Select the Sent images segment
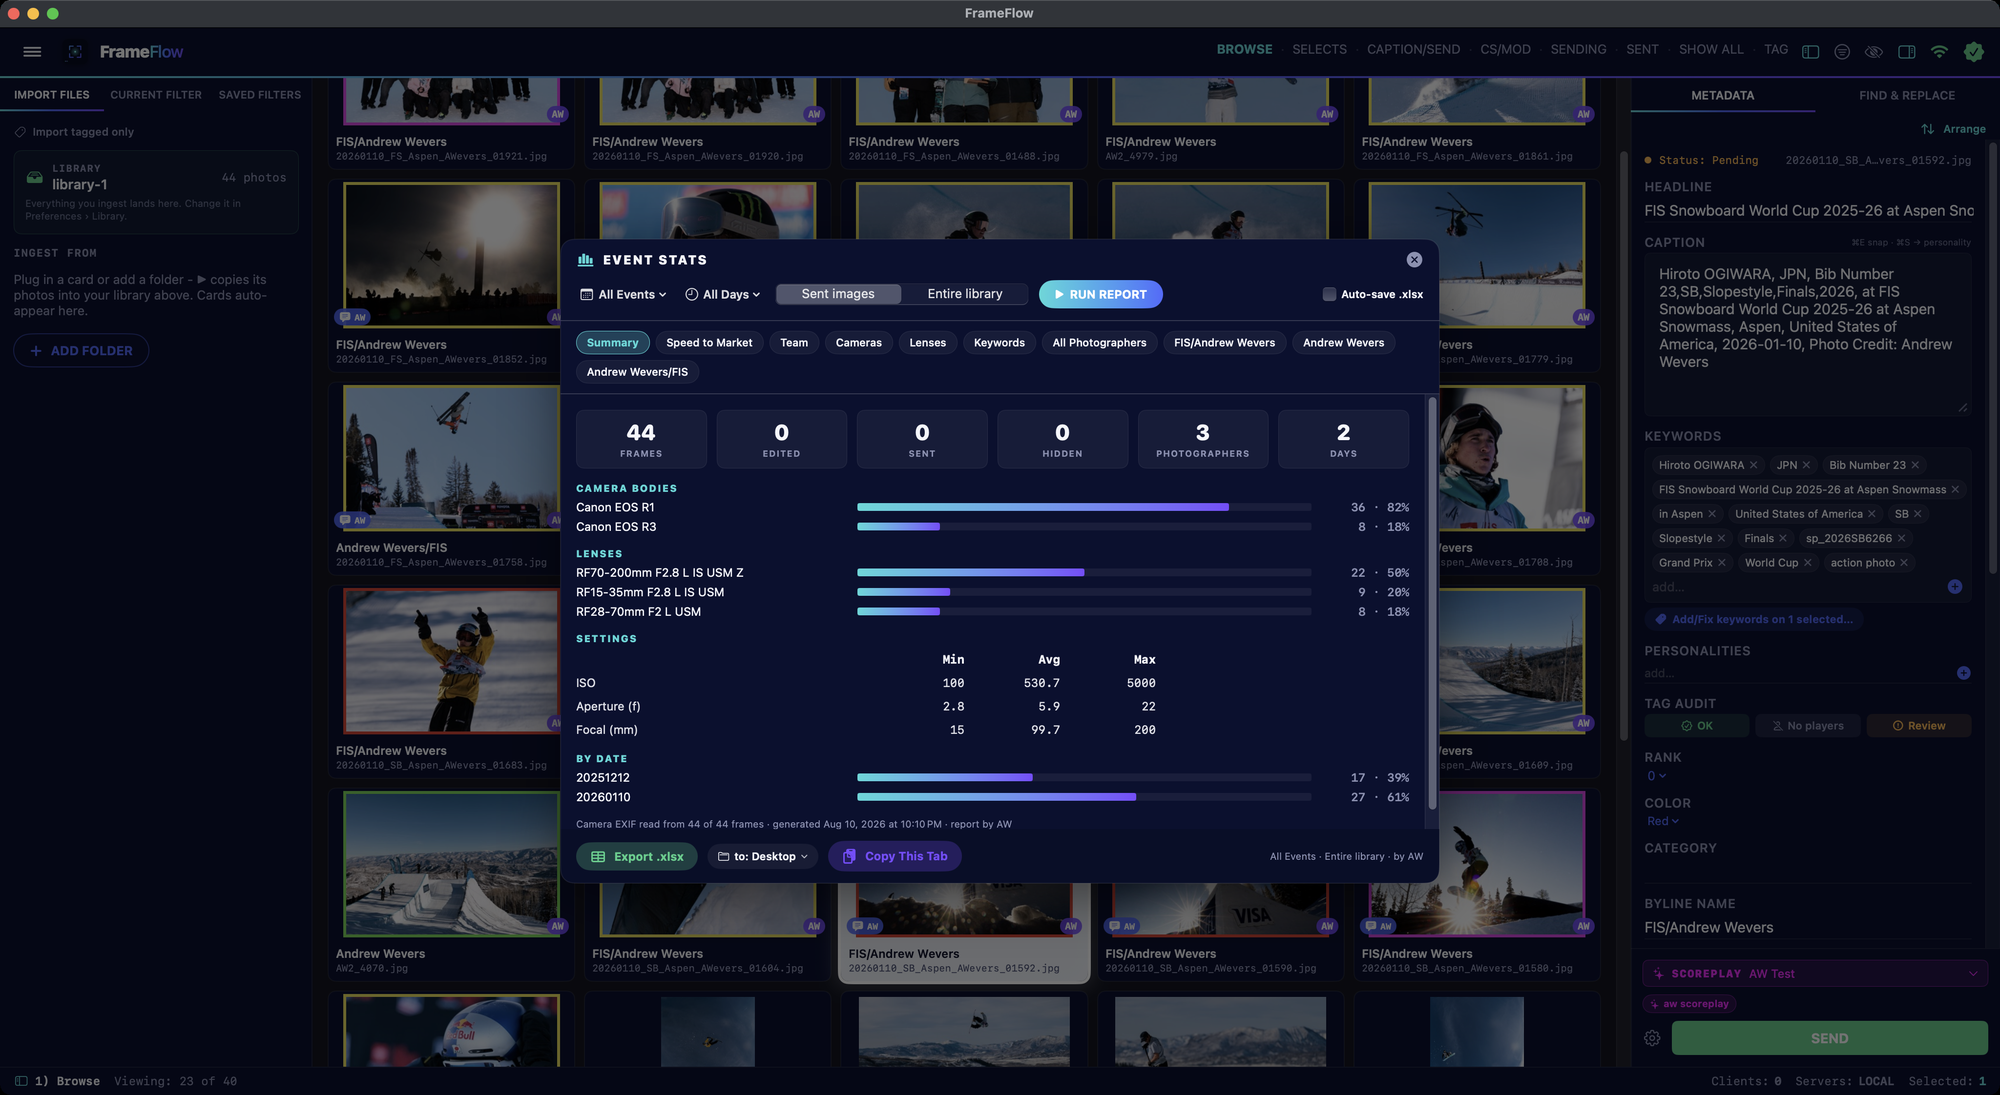 (838, 294)
